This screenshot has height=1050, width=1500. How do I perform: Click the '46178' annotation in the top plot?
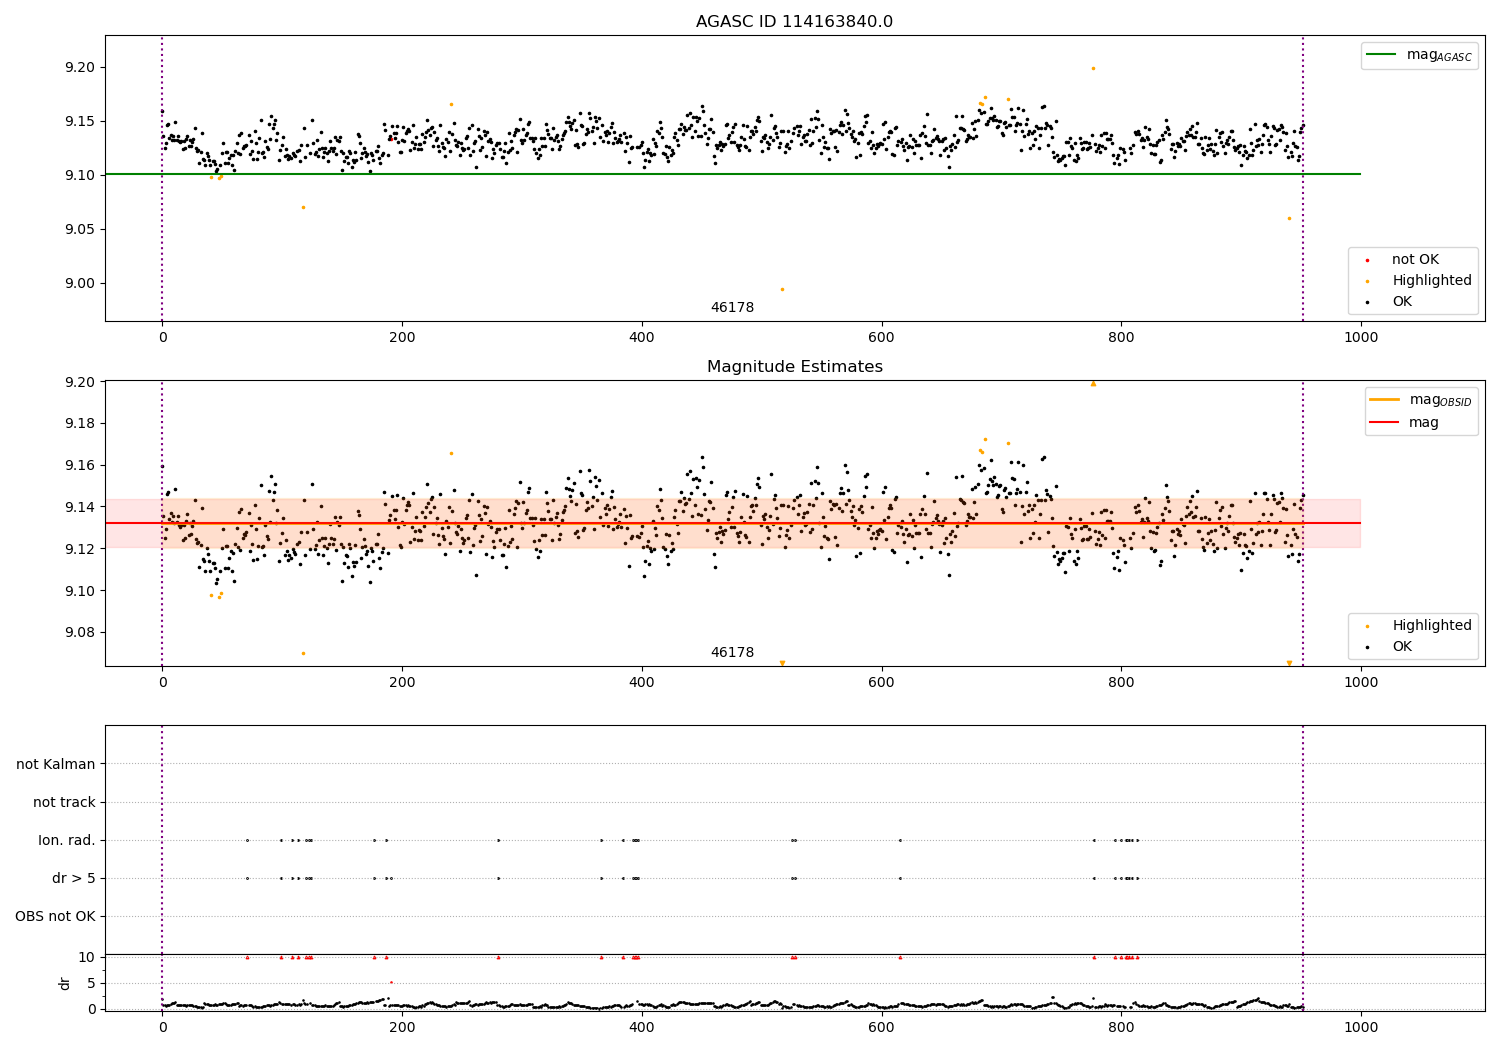click(x=732, y=308)
